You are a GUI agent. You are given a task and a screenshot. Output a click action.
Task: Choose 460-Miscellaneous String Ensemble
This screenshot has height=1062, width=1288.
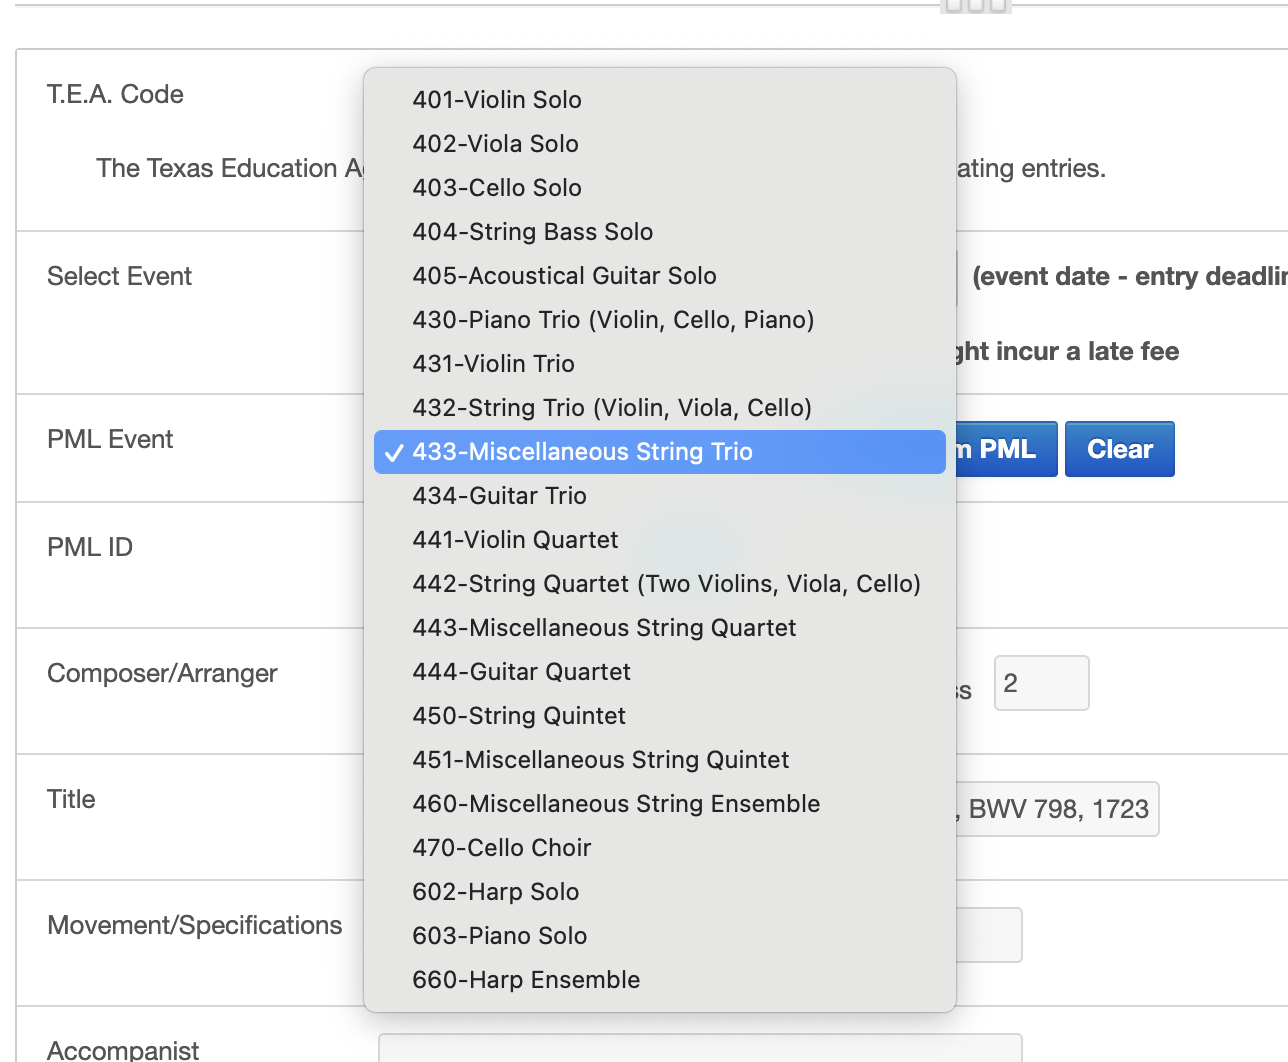(x=616, y=804)
